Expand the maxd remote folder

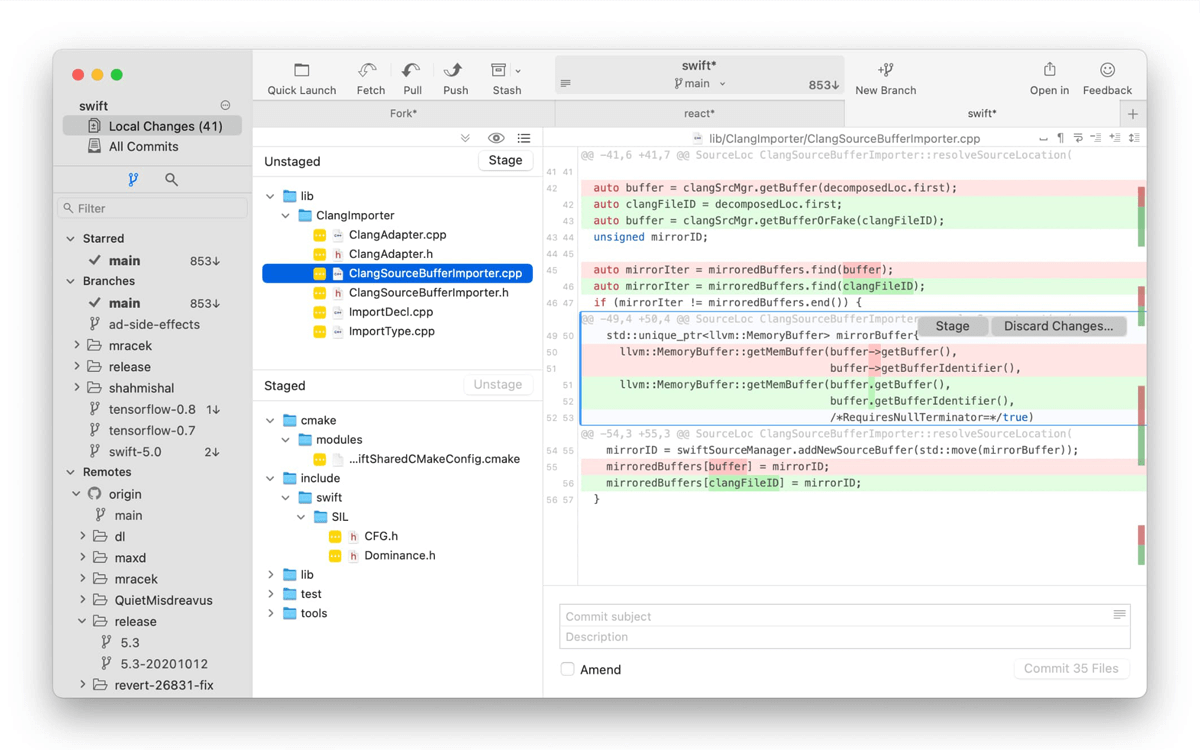pos(83,558)
